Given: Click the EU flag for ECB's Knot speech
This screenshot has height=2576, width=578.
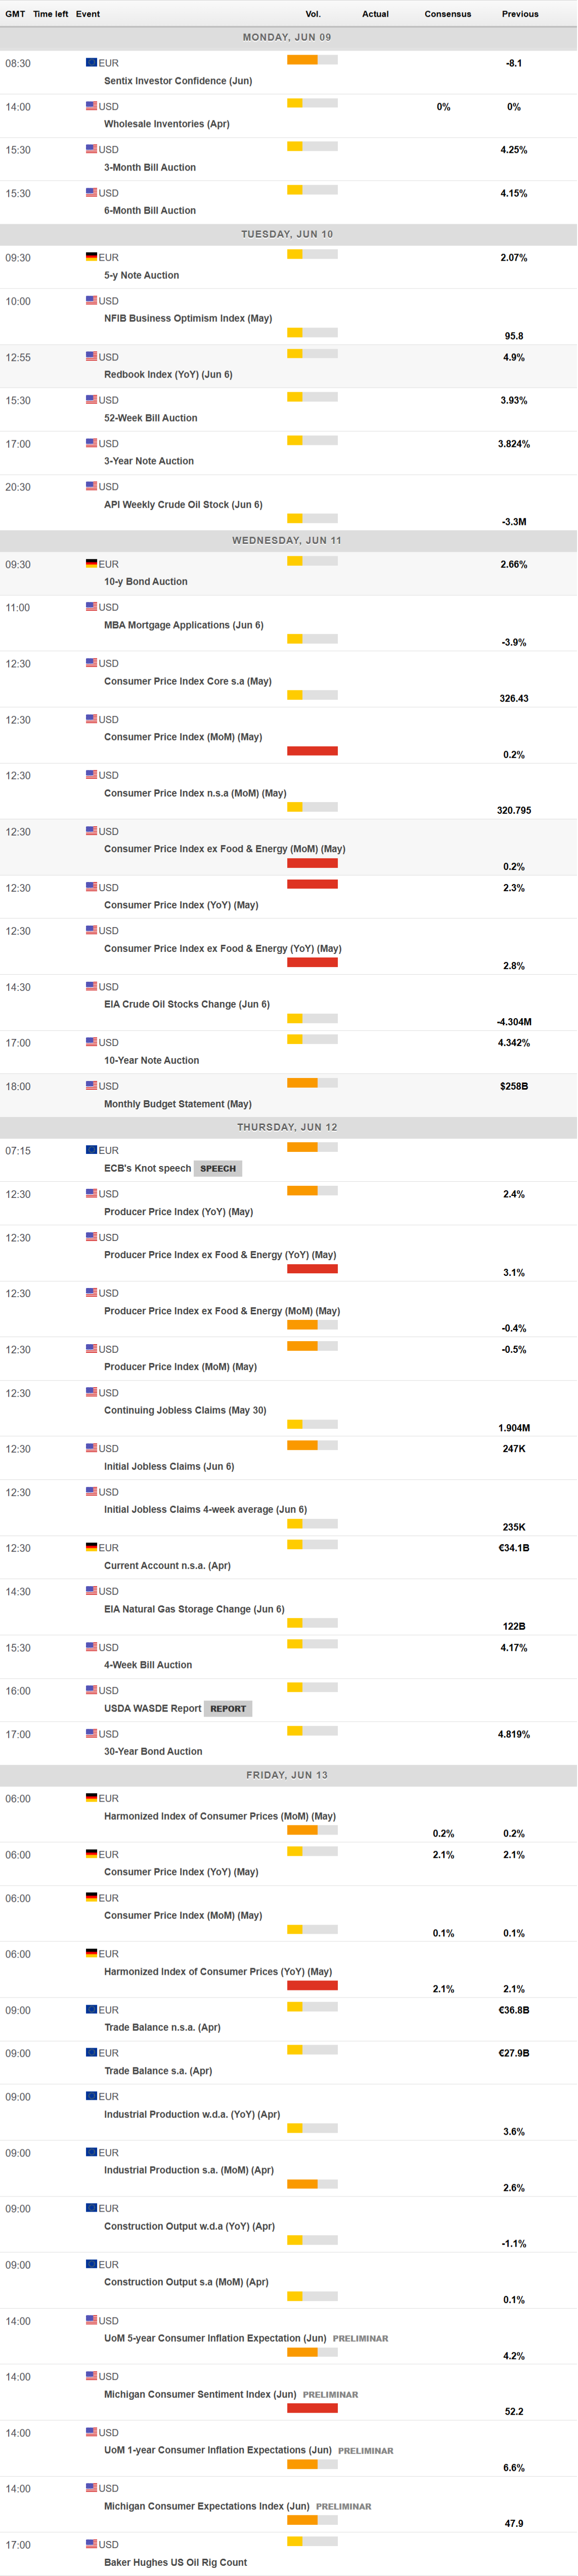Looking at the screenshot, I should pyautogui.click(x=91, y=1150).
